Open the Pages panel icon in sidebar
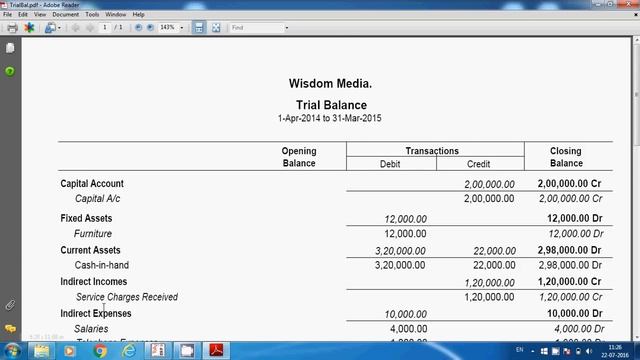This screenshot has height=360, width=640. 10,48
